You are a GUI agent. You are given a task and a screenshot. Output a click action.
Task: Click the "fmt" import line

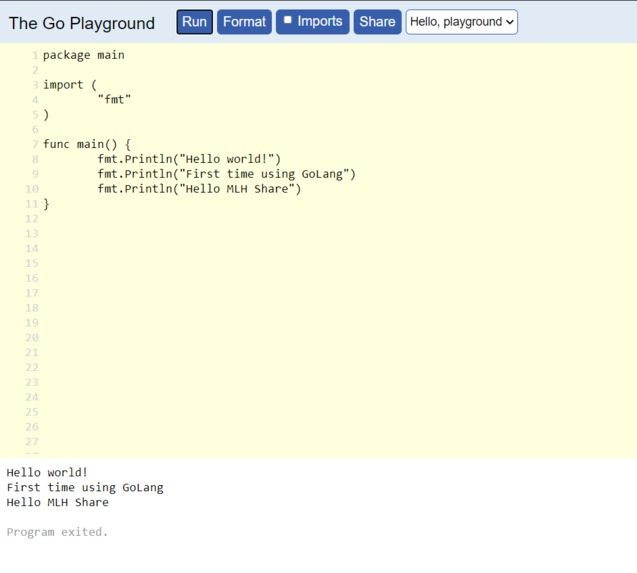point(114,100)
